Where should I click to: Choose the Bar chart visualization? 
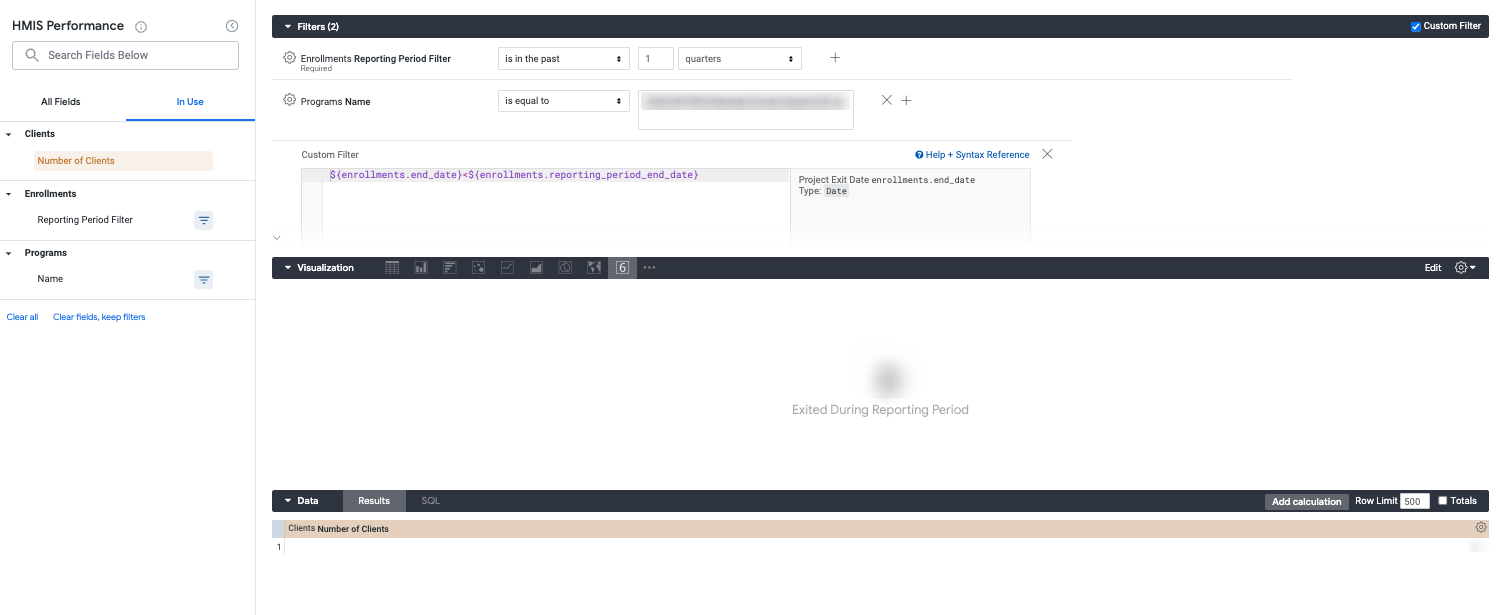[x=449, y=267]
